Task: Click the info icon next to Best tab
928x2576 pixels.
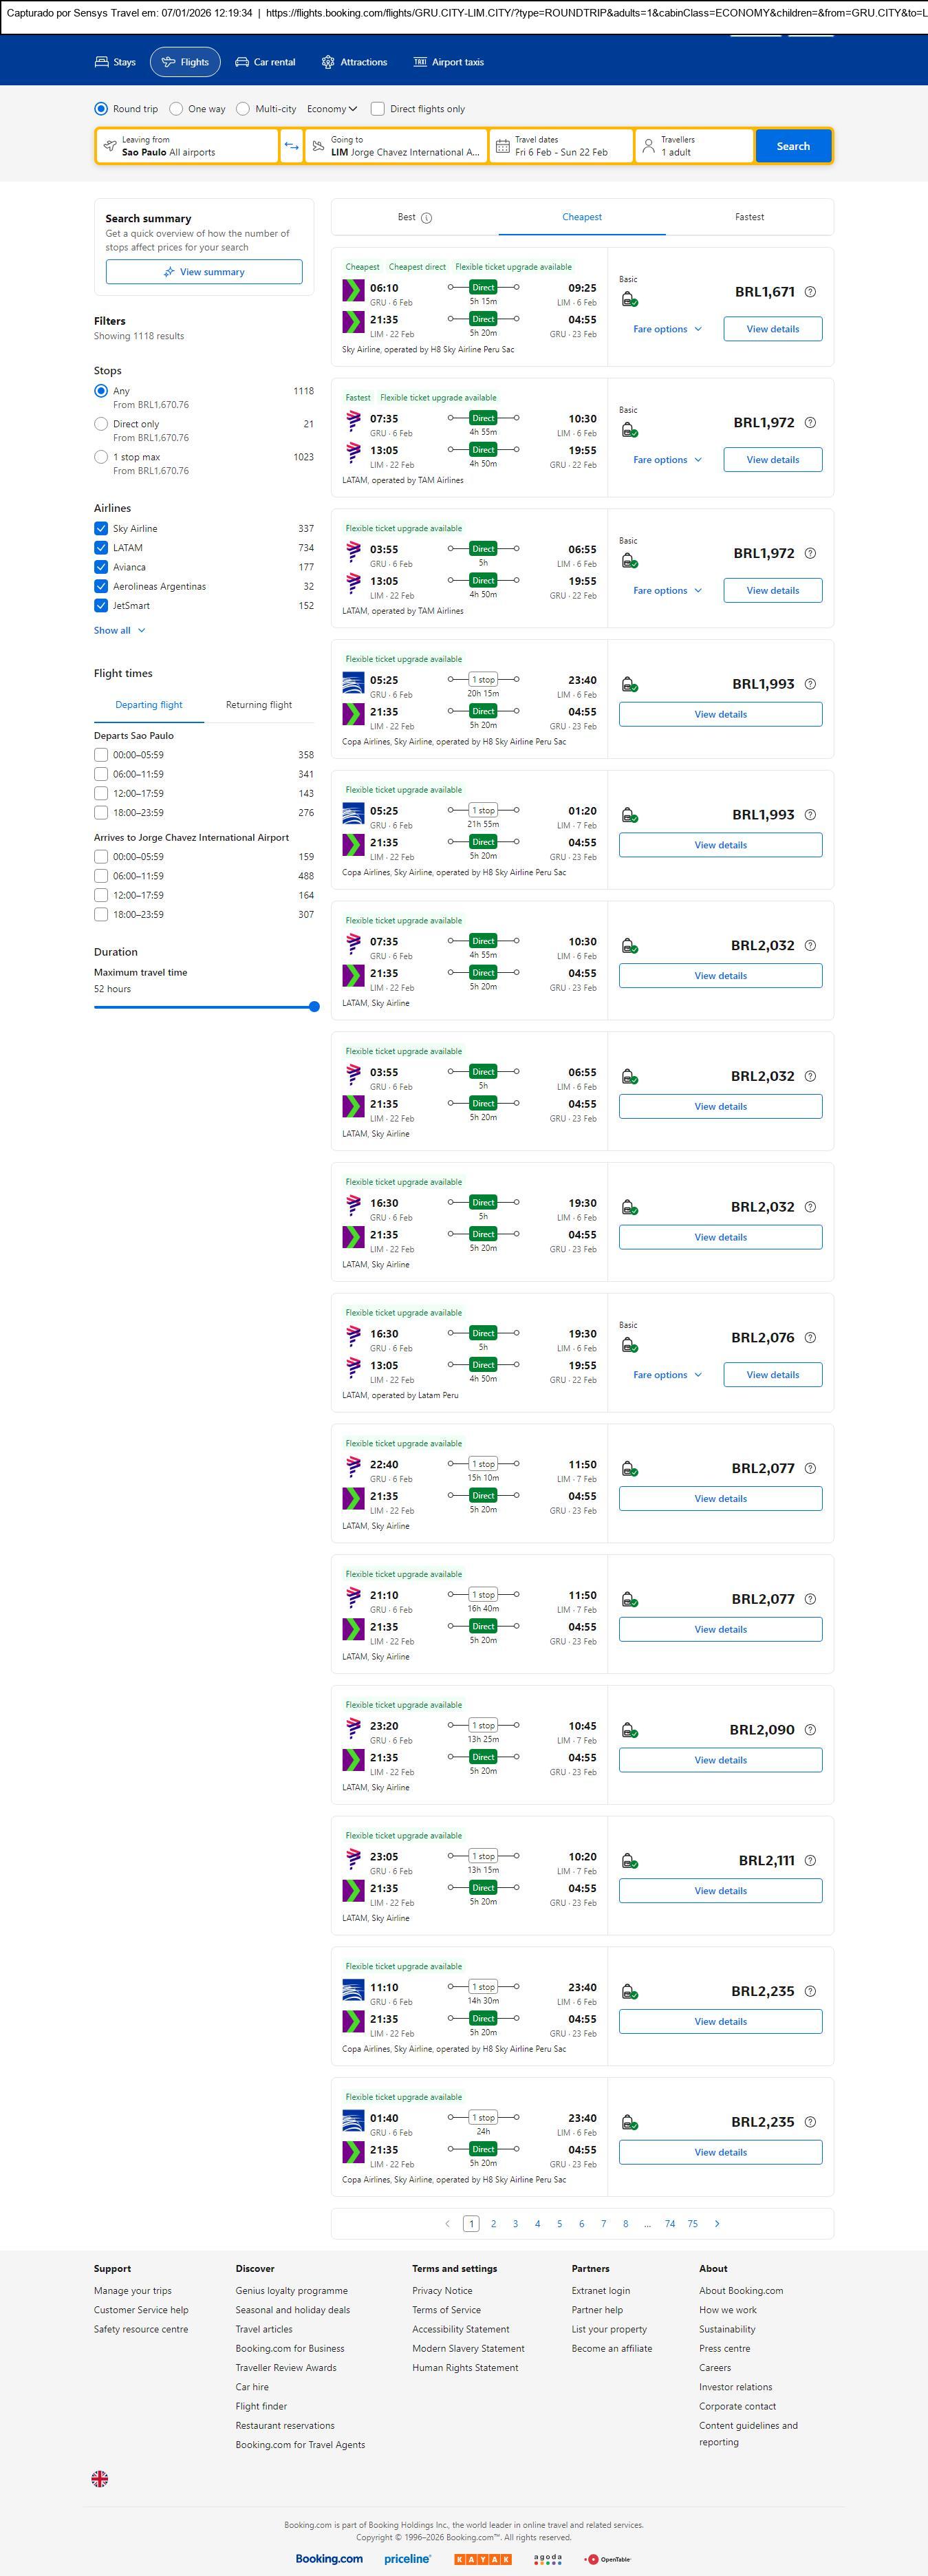Action: [427, 218]
